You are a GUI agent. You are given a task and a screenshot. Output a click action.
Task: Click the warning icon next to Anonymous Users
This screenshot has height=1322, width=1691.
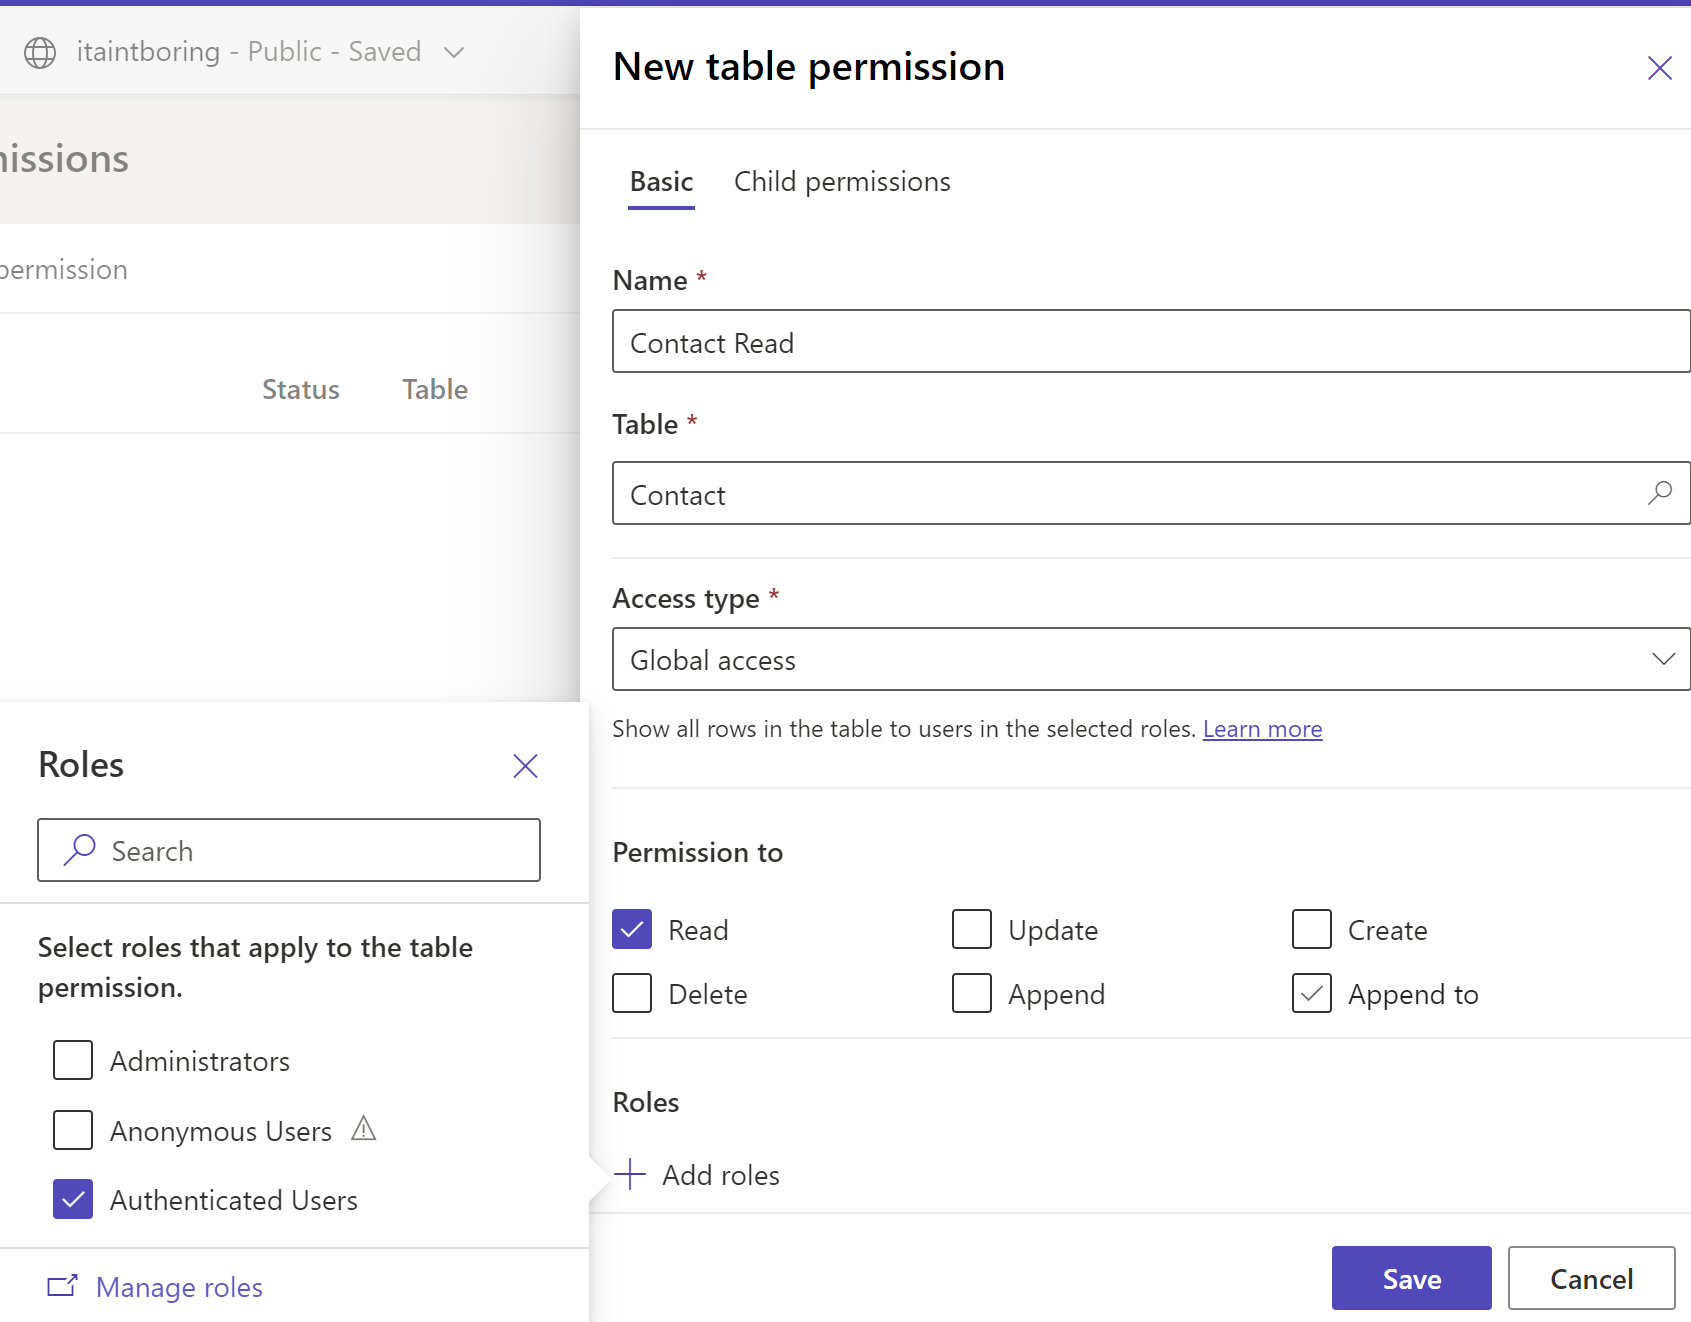364,1129
